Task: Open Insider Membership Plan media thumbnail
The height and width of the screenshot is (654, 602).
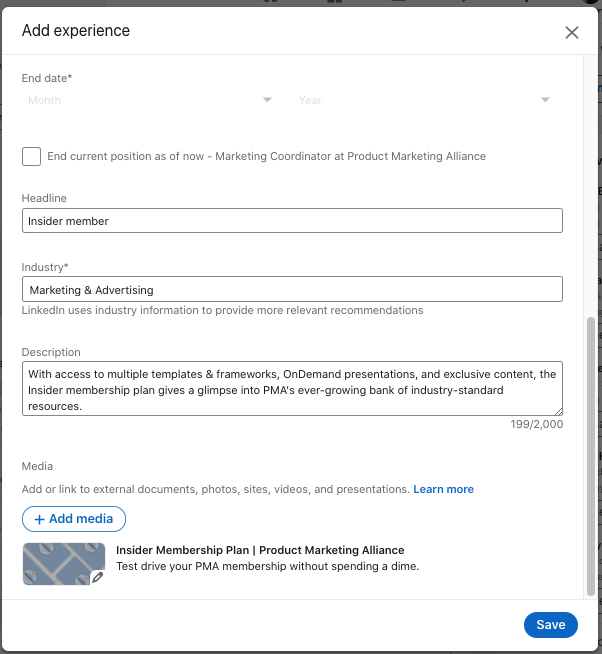Action: pyautogui.click(x=64, y=564)
